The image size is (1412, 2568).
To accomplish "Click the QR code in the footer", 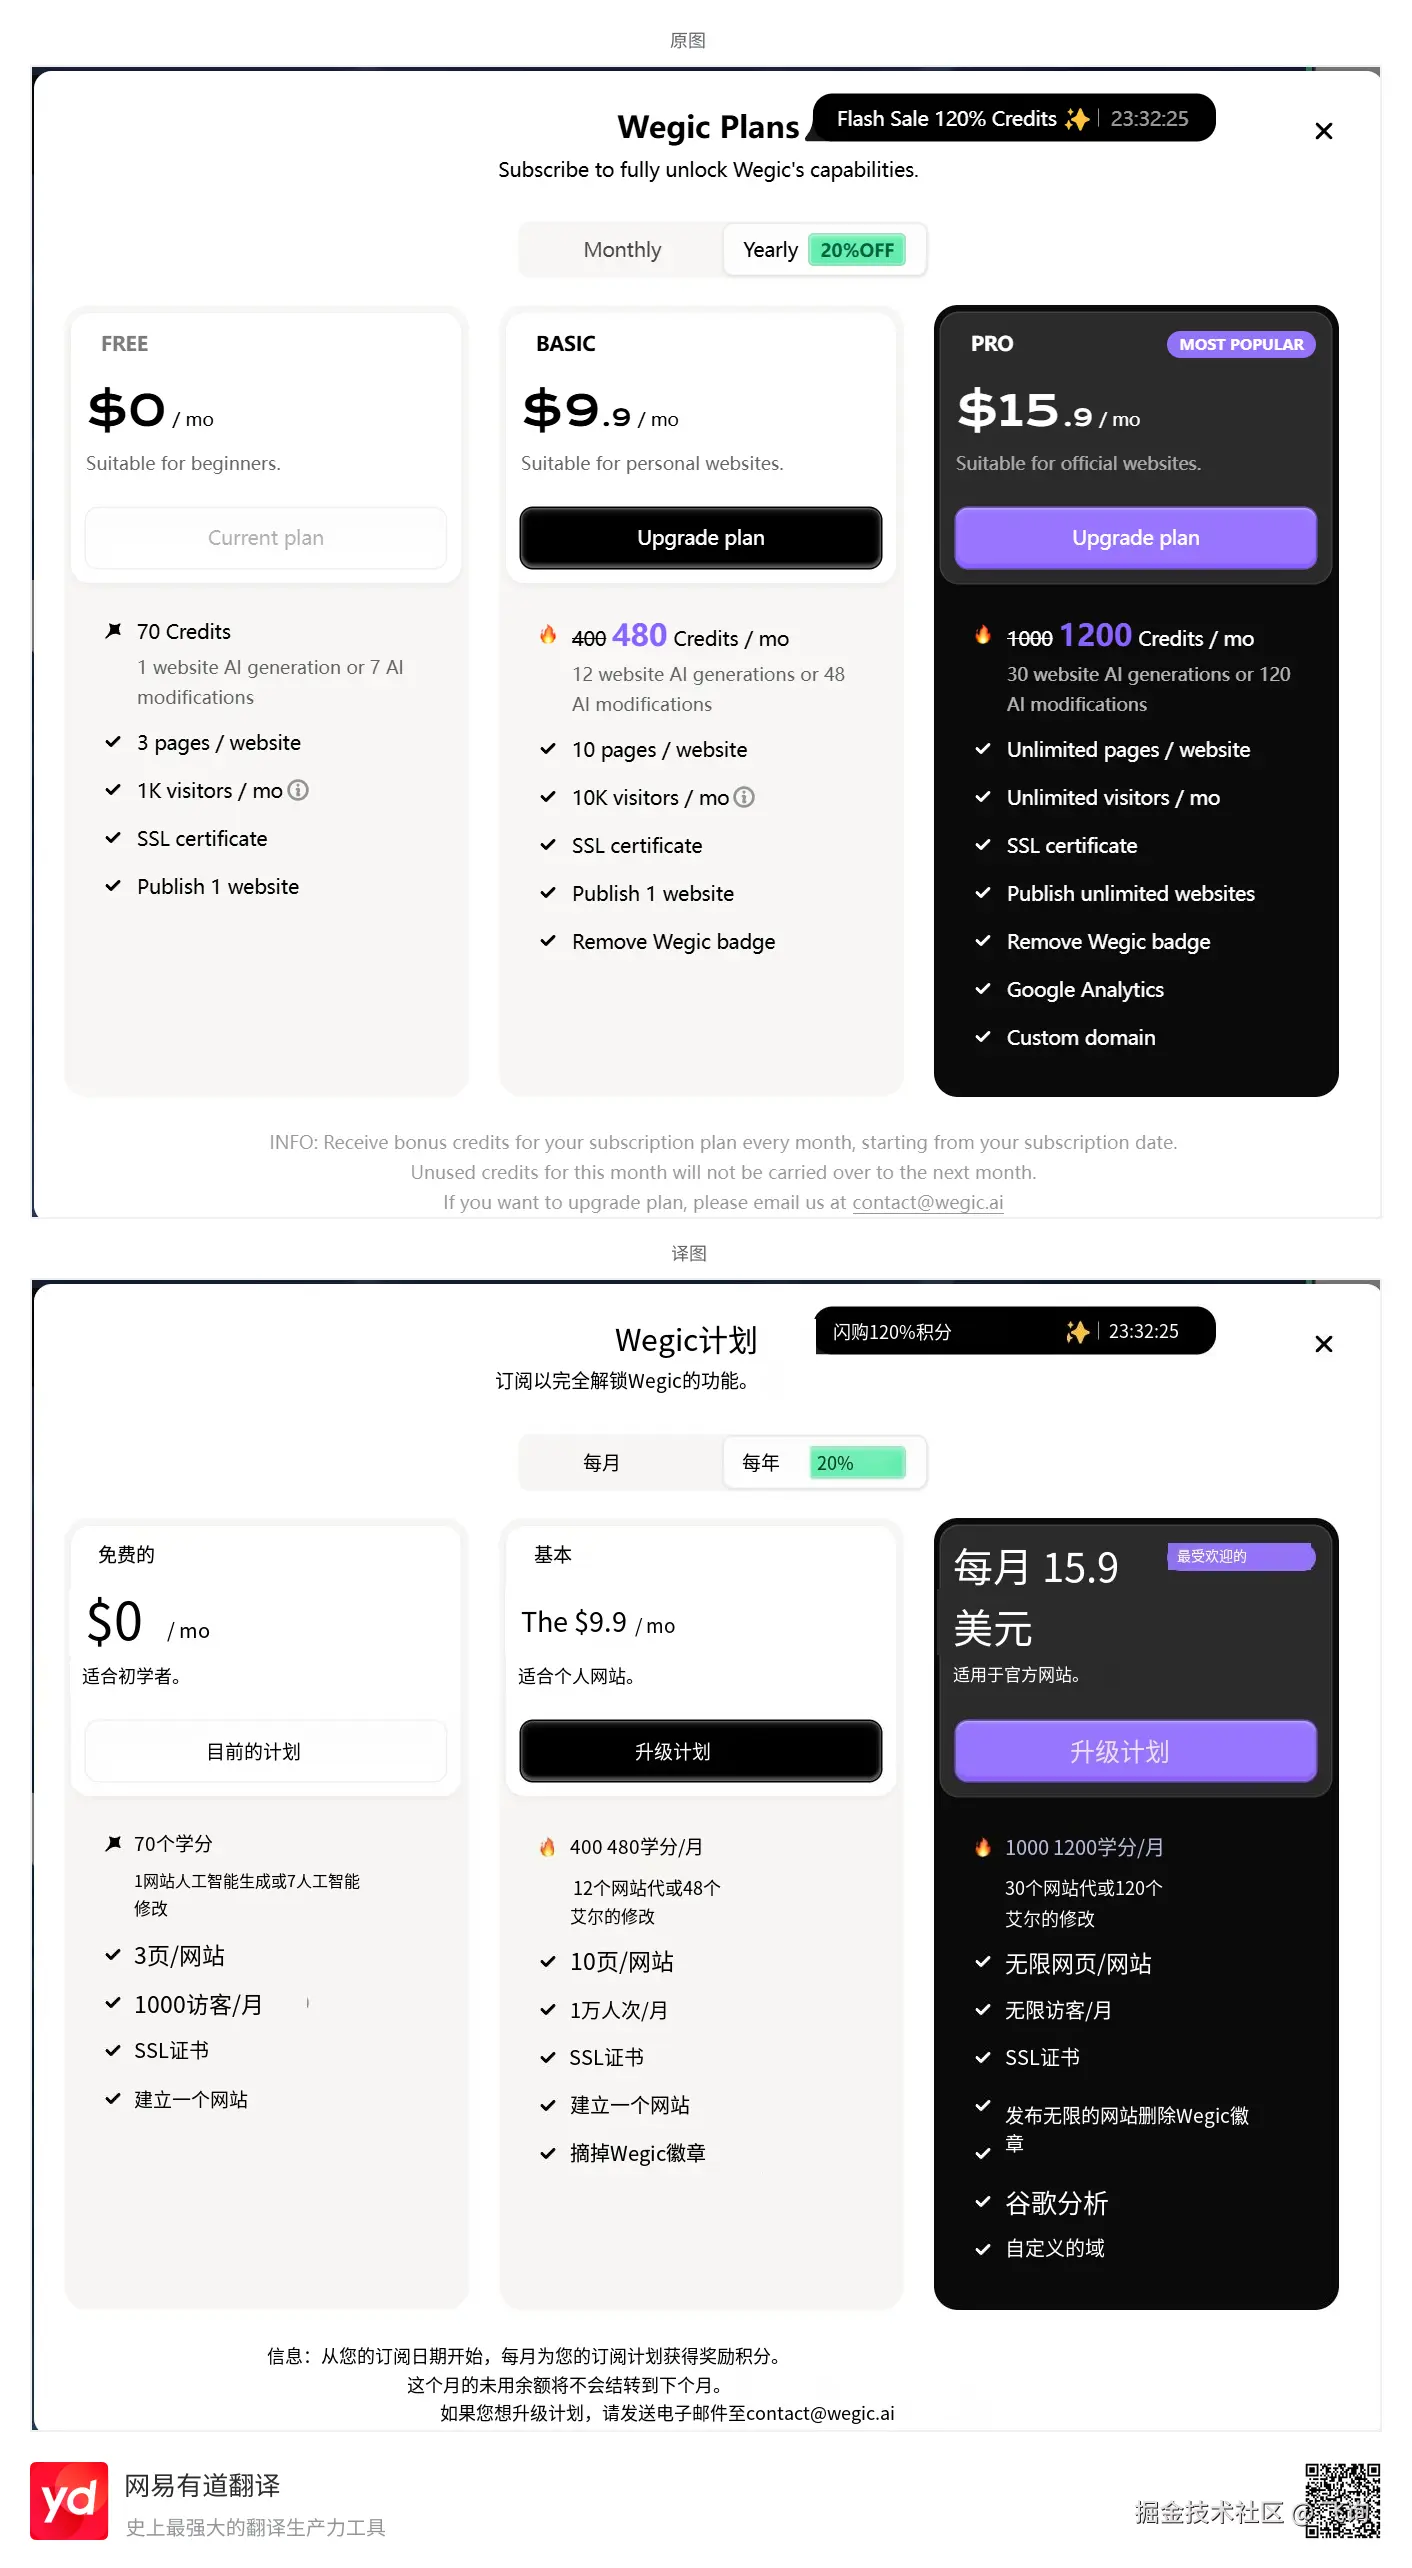I will [1342, 2501].
